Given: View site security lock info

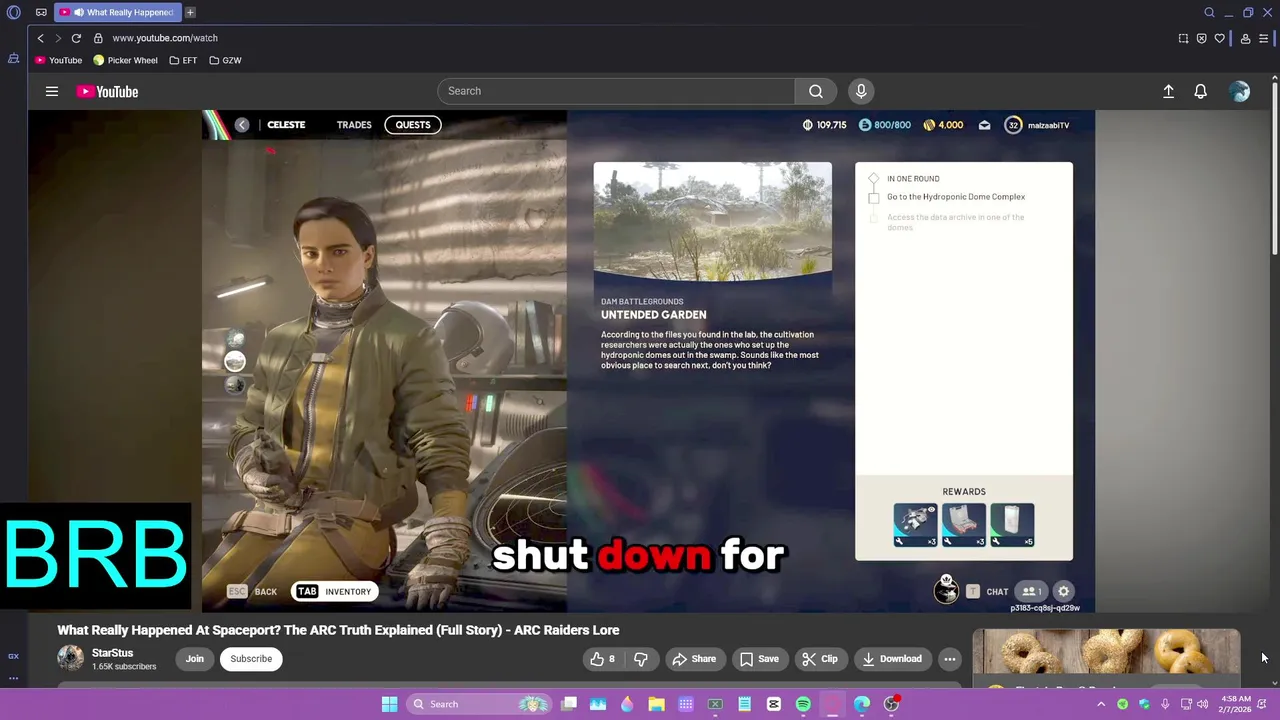Looking at the screenshot, I should coord(98,38).
